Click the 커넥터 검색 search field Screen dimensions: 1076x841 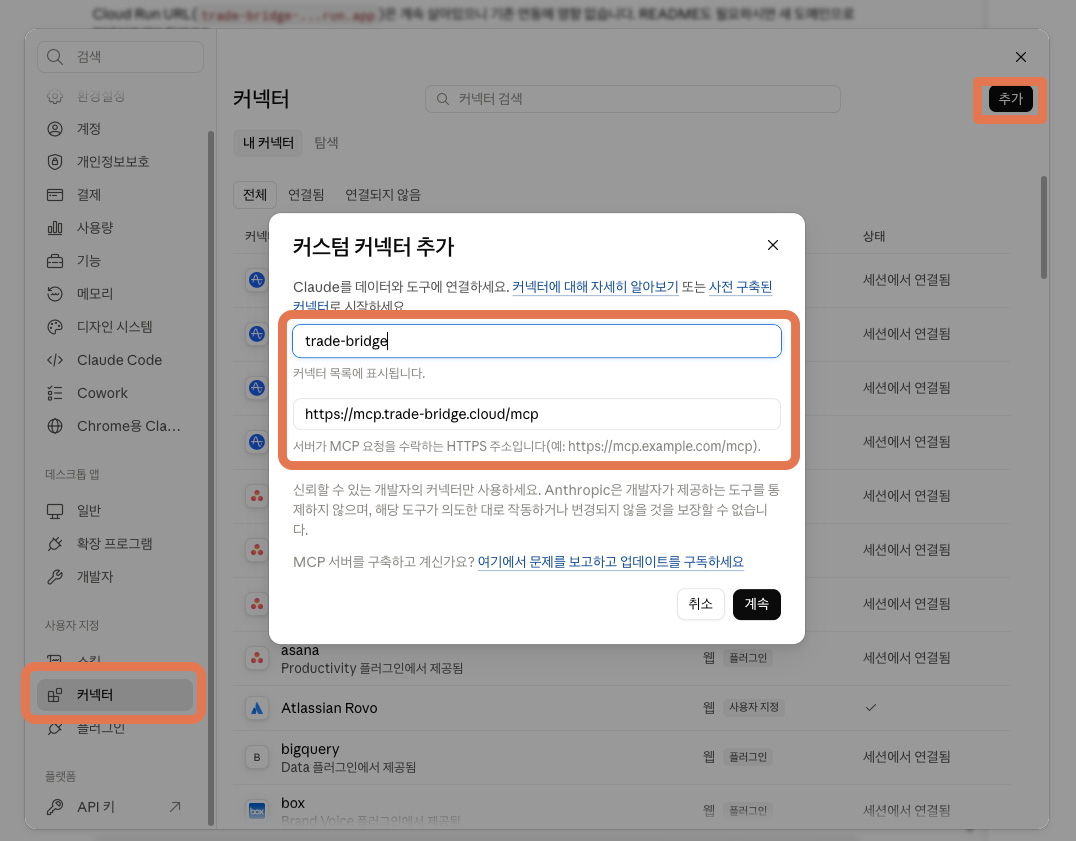[633, 99]
